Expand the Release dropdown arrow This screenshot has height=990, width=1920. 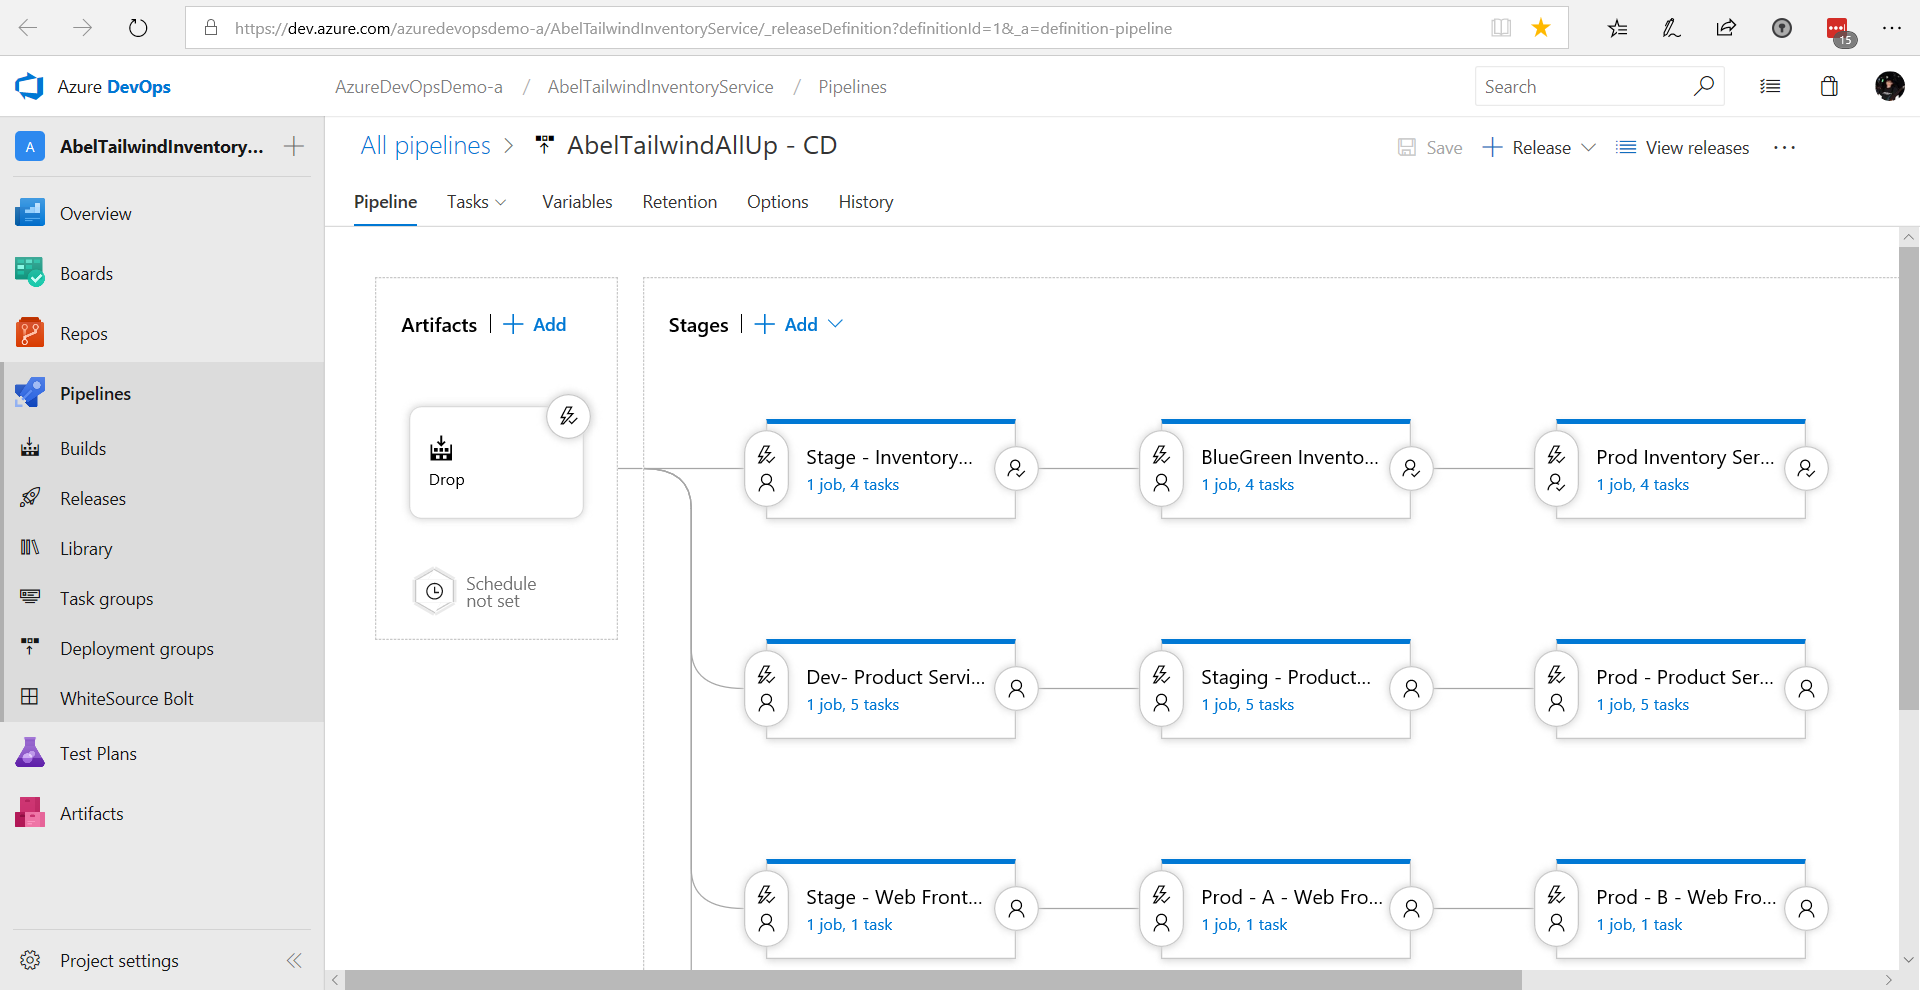pos(1588,148)
